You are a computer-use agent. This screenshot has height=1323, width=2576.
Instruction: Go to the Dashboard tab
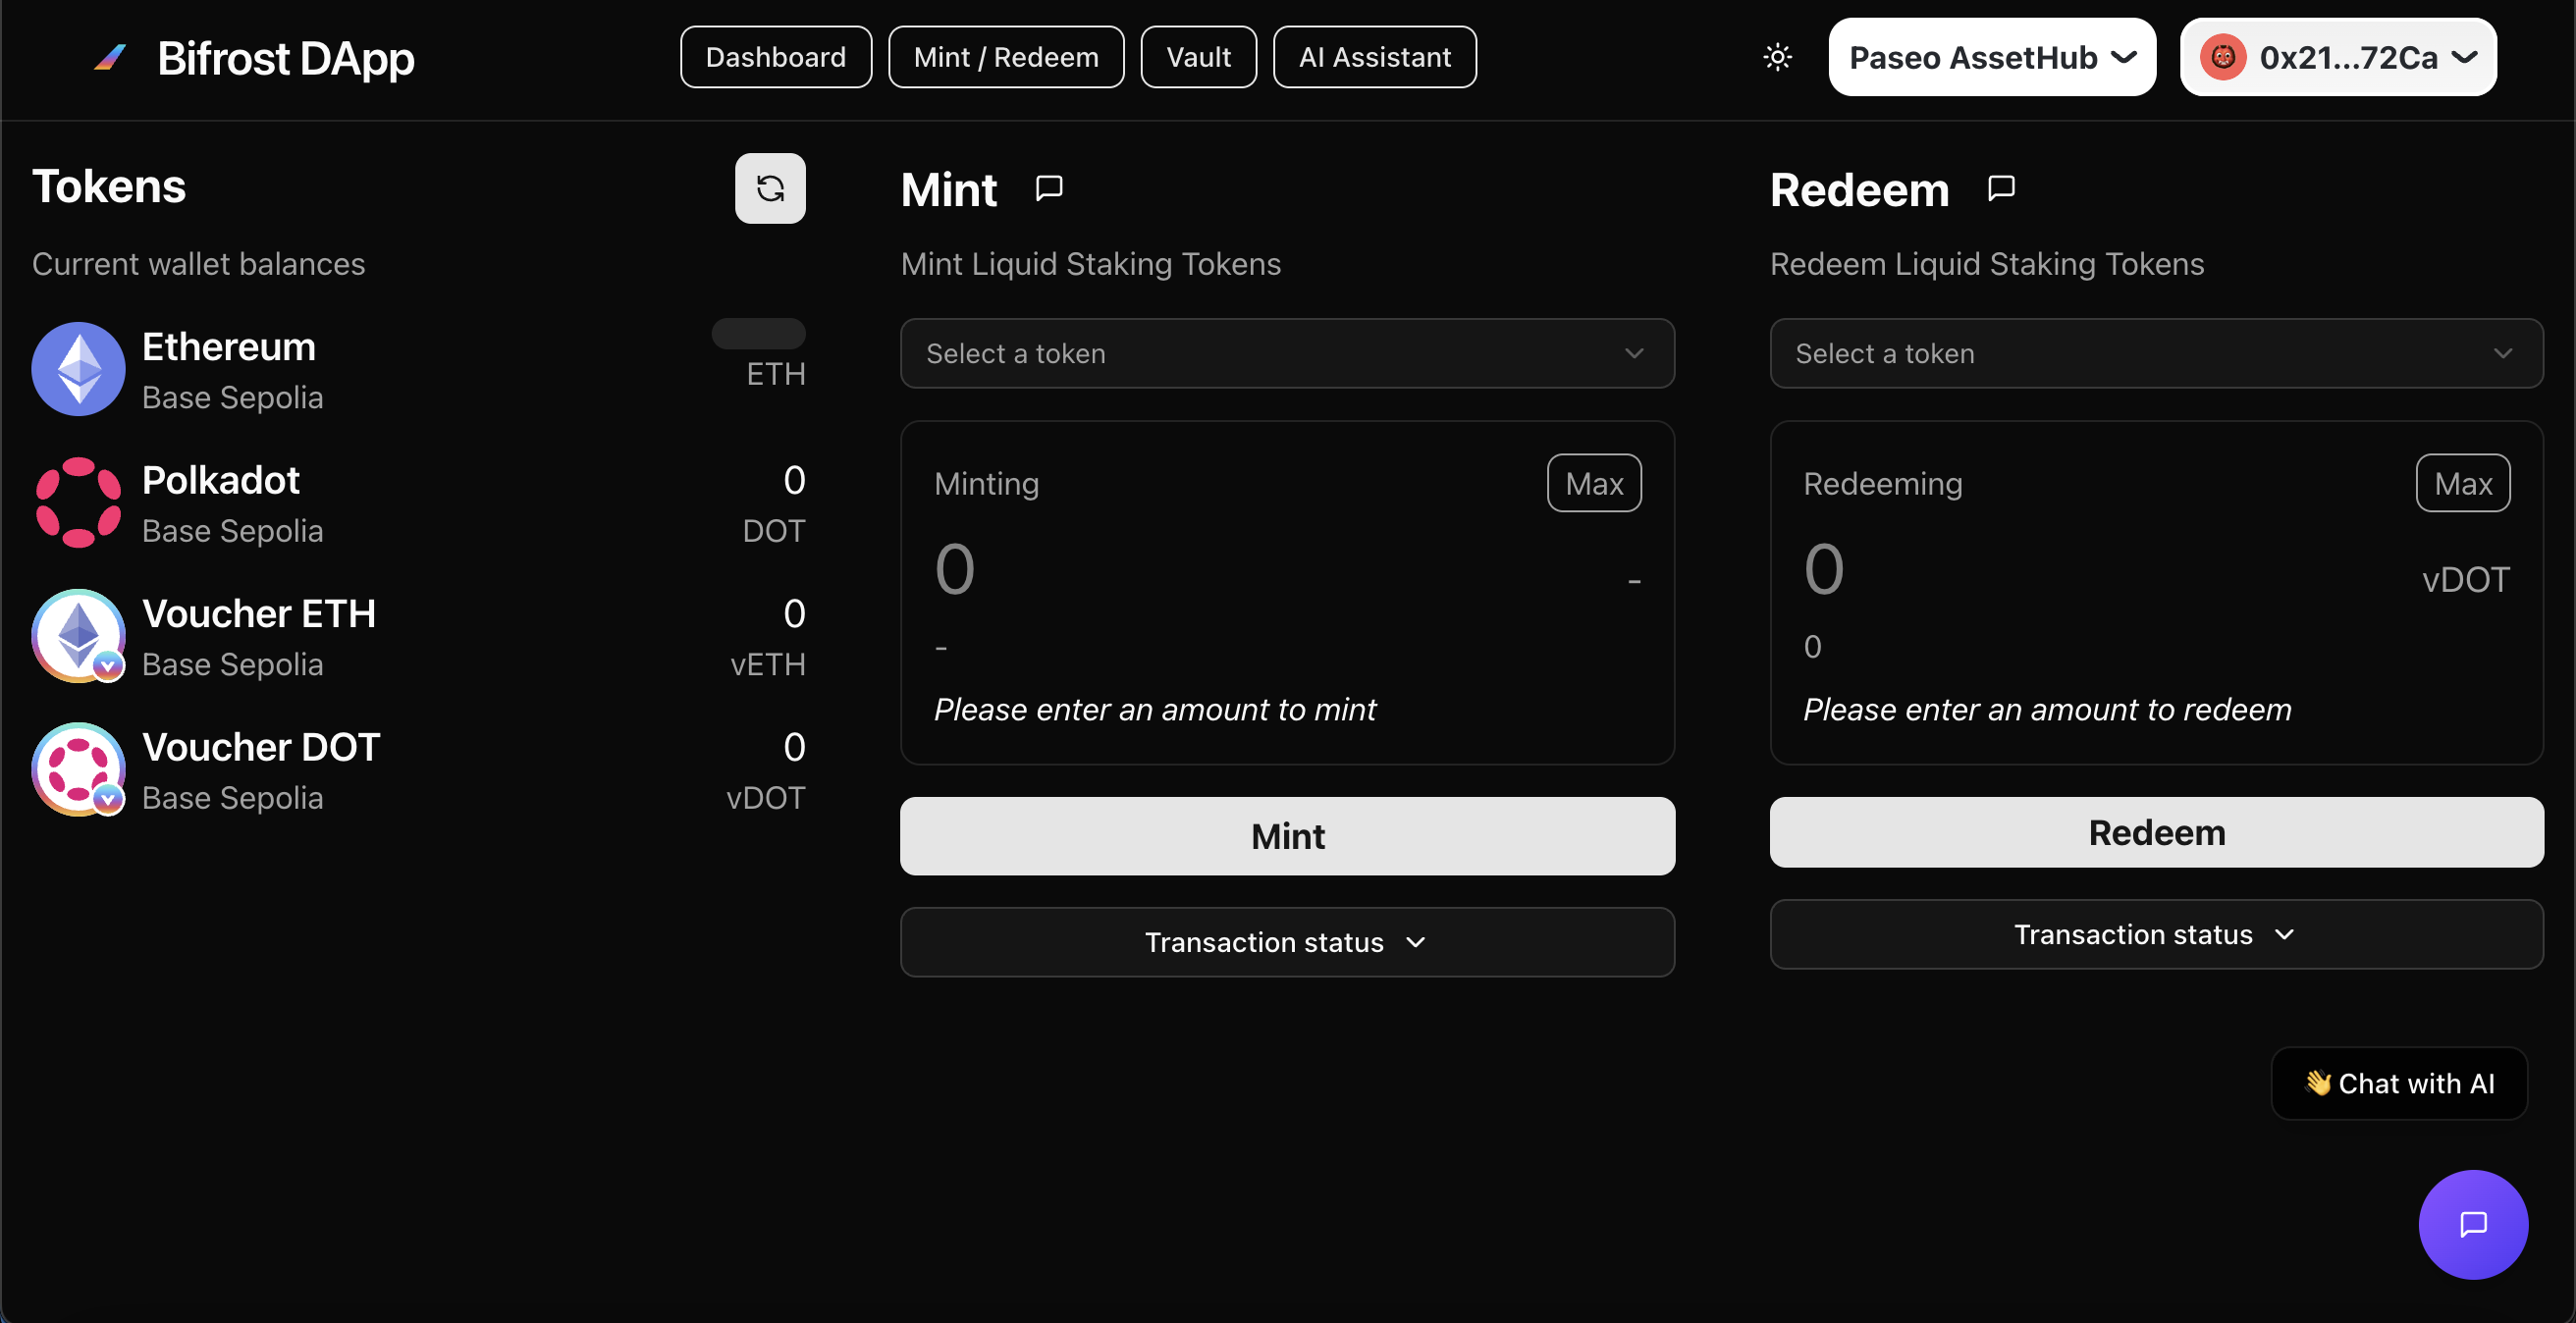[x=776, y=57]
